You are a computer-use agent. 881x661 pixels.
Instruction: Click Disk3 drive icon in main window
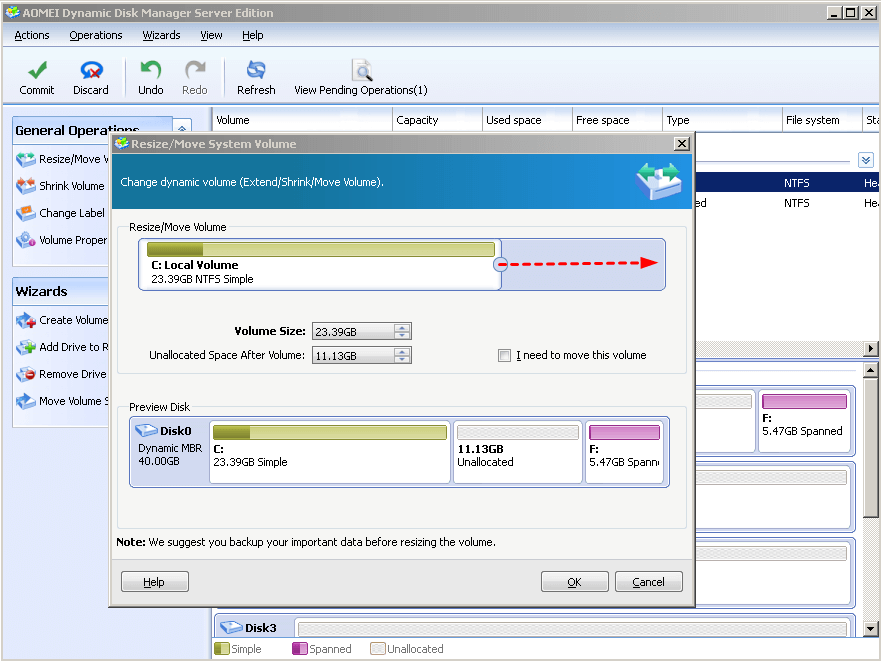coord(230,627)
